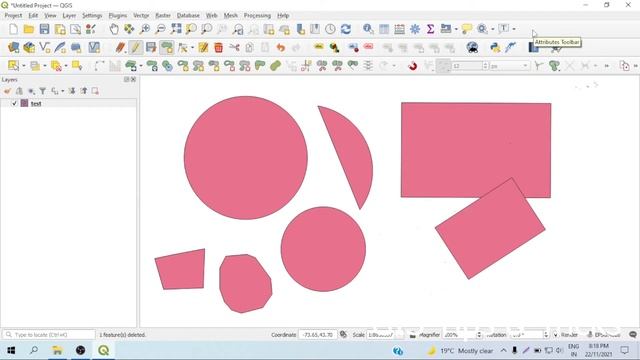Open the temporal controller clock icon

(330, 29)
